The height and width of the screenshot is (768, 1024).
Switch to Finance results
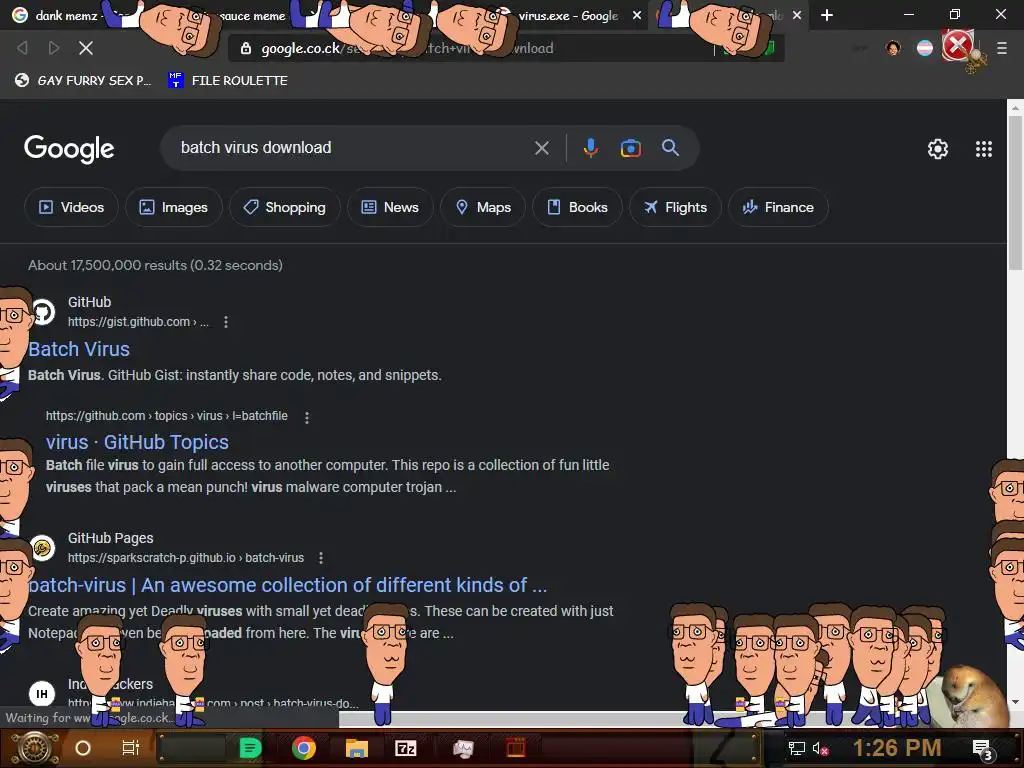pos(778,207)
